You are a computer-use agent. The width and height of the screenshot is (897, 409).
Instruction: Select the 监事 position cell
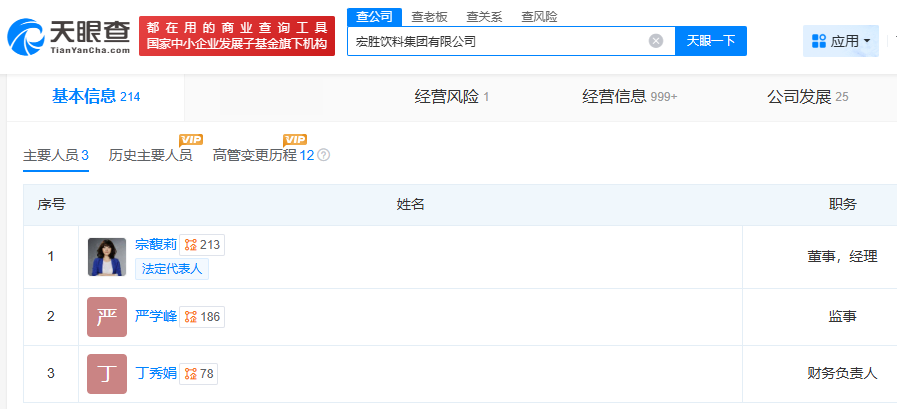pyautogui.click(x=843, y=317)
